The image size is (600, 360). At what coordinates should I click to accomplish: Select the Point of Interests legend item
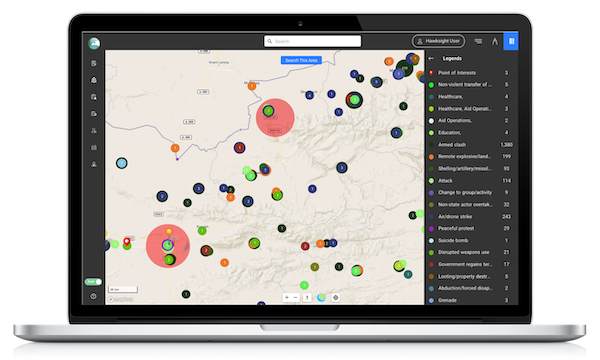coord(471,73)
